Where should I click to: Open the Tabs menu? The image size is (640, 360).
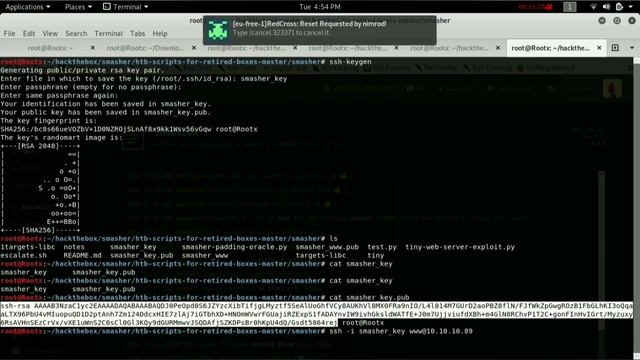(138, 33)
